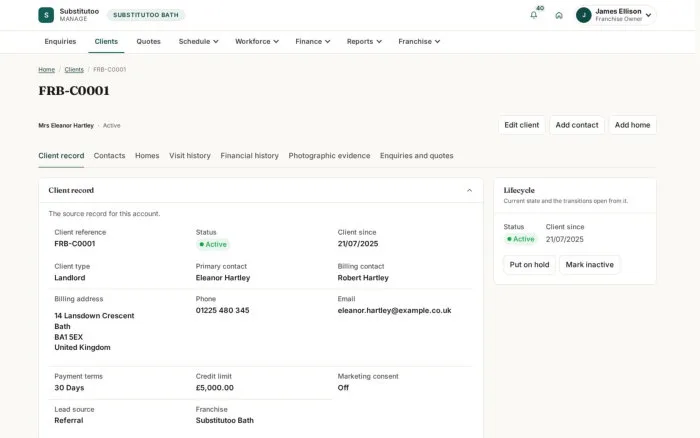Screen dimensions: 700x438
Task: Switch to the Financial history tab
Action: pyautogui.click(x=250, y=156)
